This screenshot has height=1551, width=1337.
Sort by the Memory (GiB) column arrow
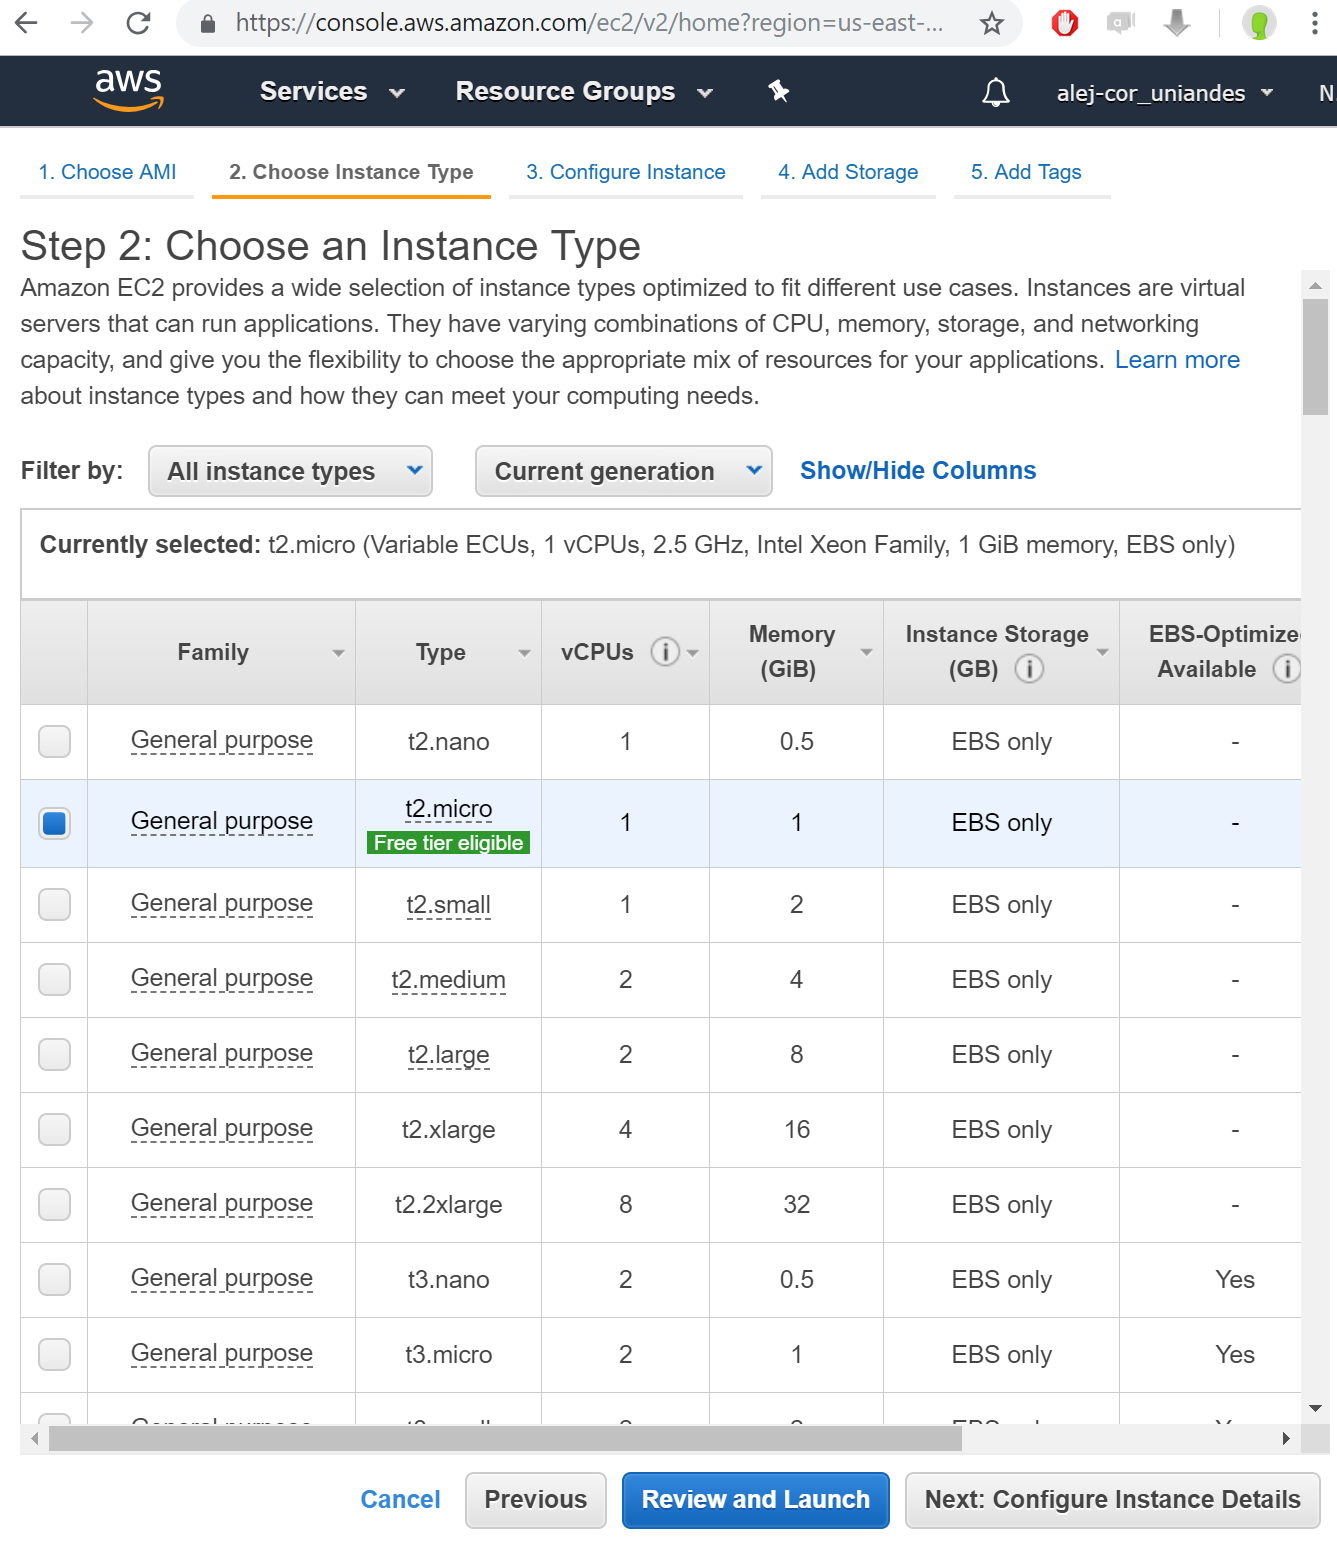(x=866, y=652)
